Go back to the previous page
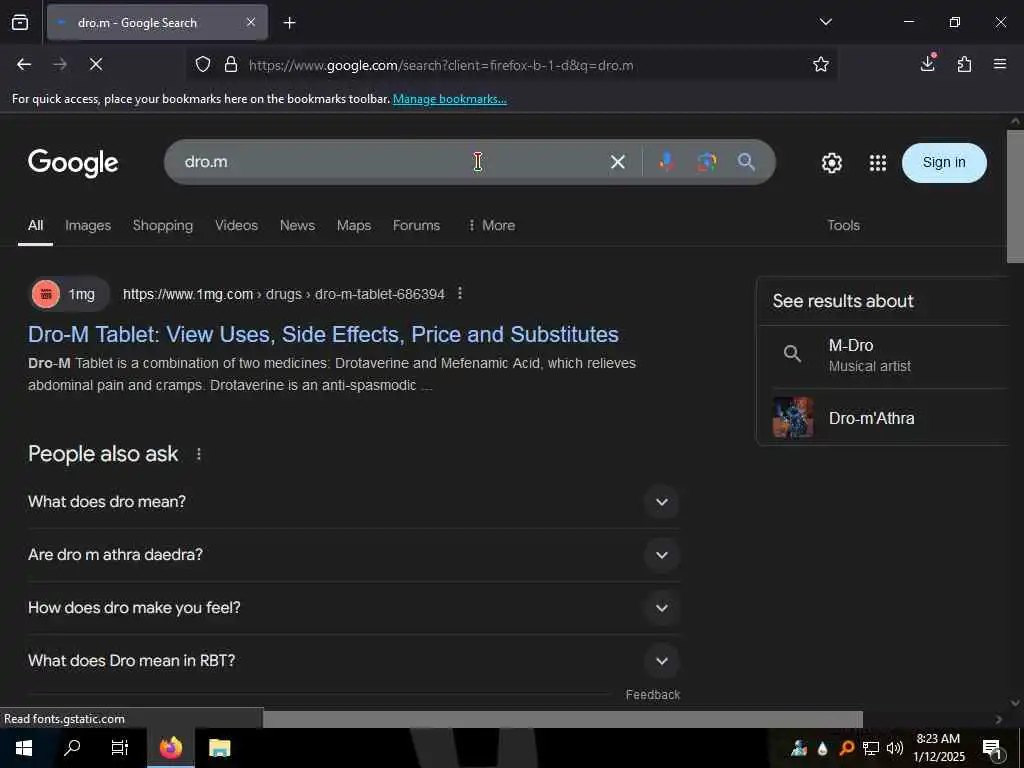 tap(24, 65)
